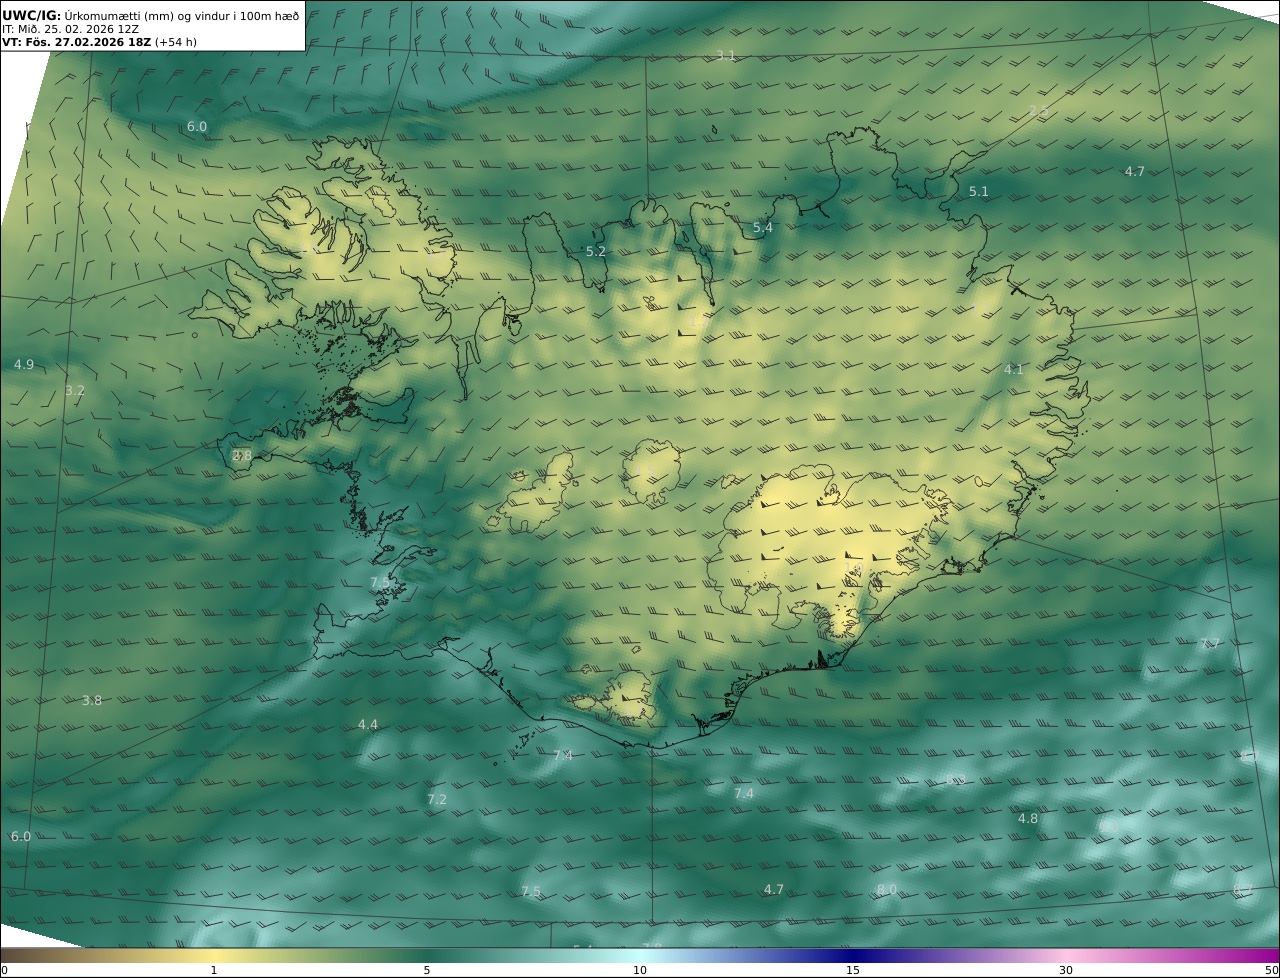The width and height of the screenshot is (1280, 978).
Task: Click the '7.2' value south of the south coast
Action: tap(437, 800)
